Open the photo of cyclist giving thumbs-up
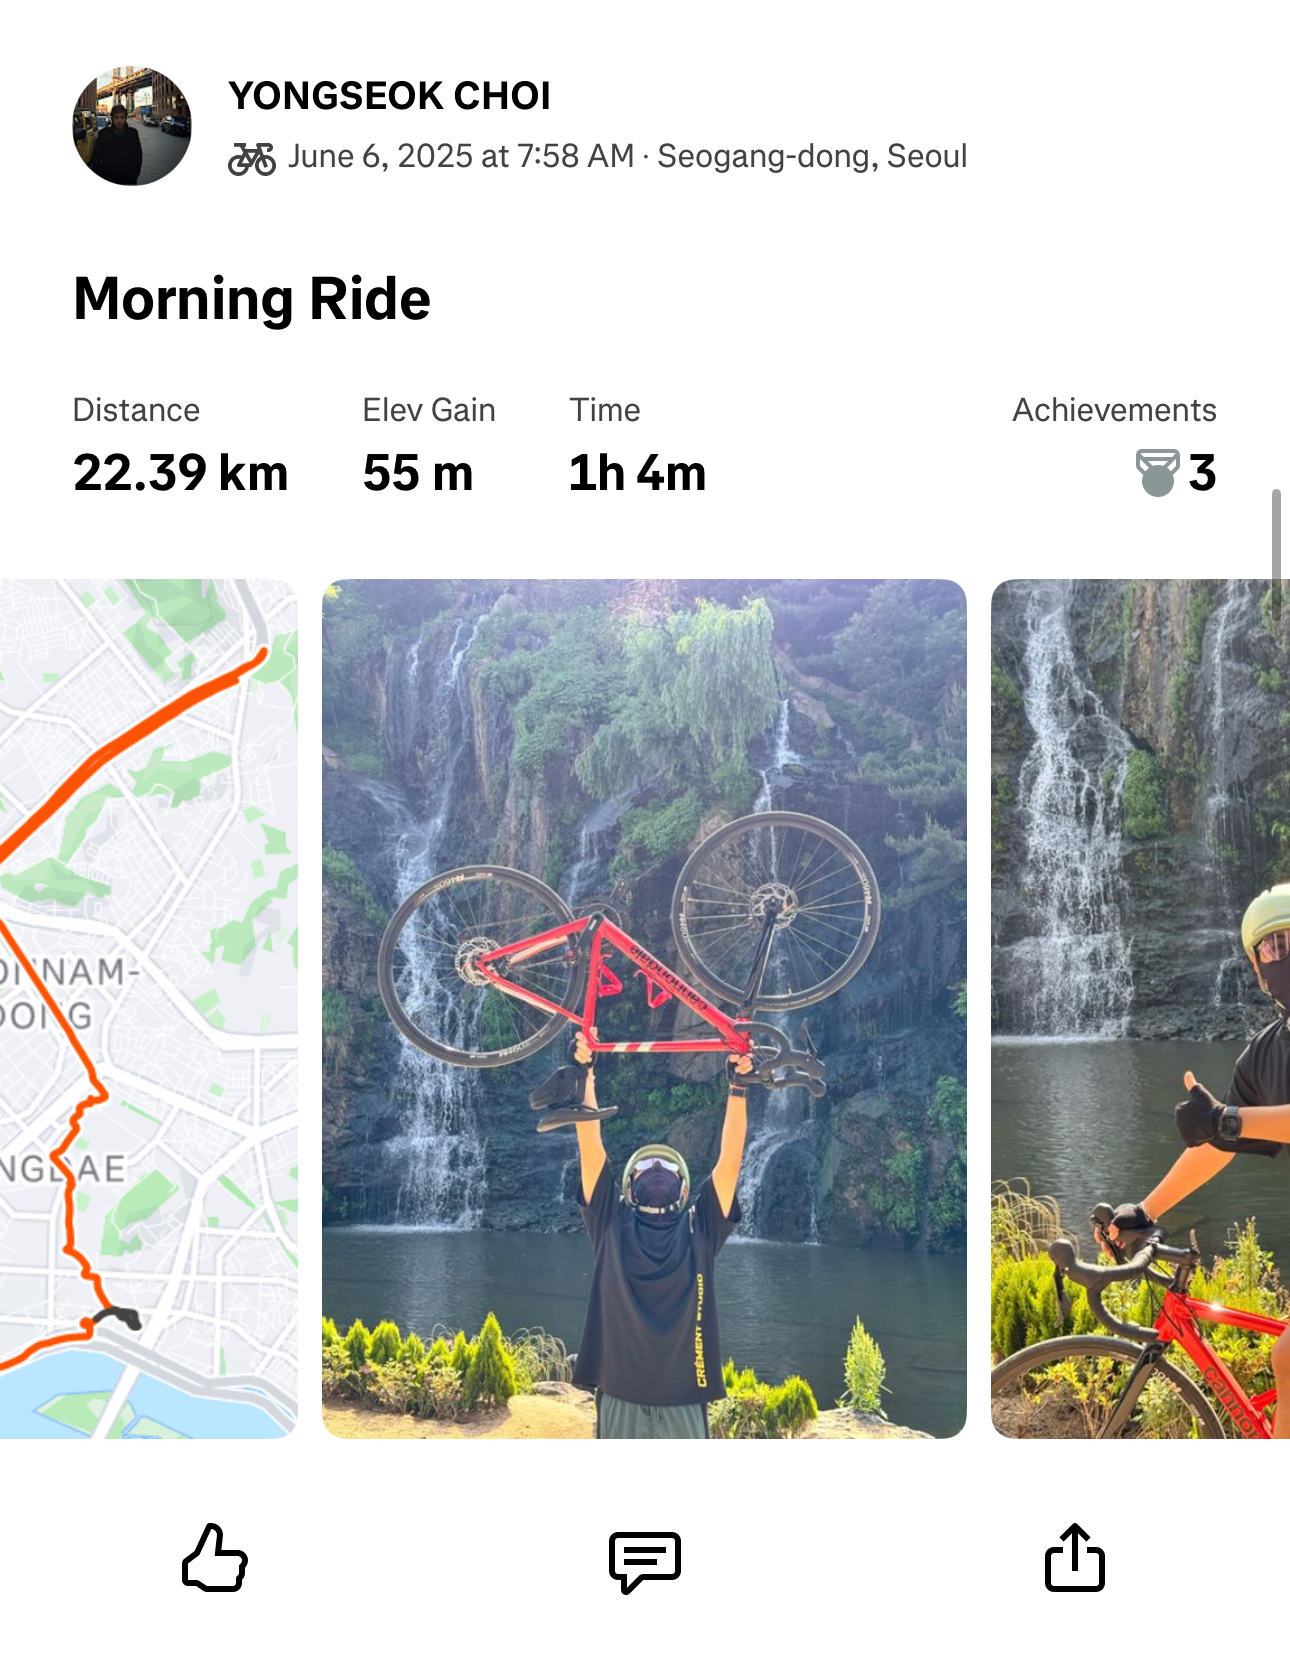This screenshot has width=1290, height=1665. coord(1140,1008)
